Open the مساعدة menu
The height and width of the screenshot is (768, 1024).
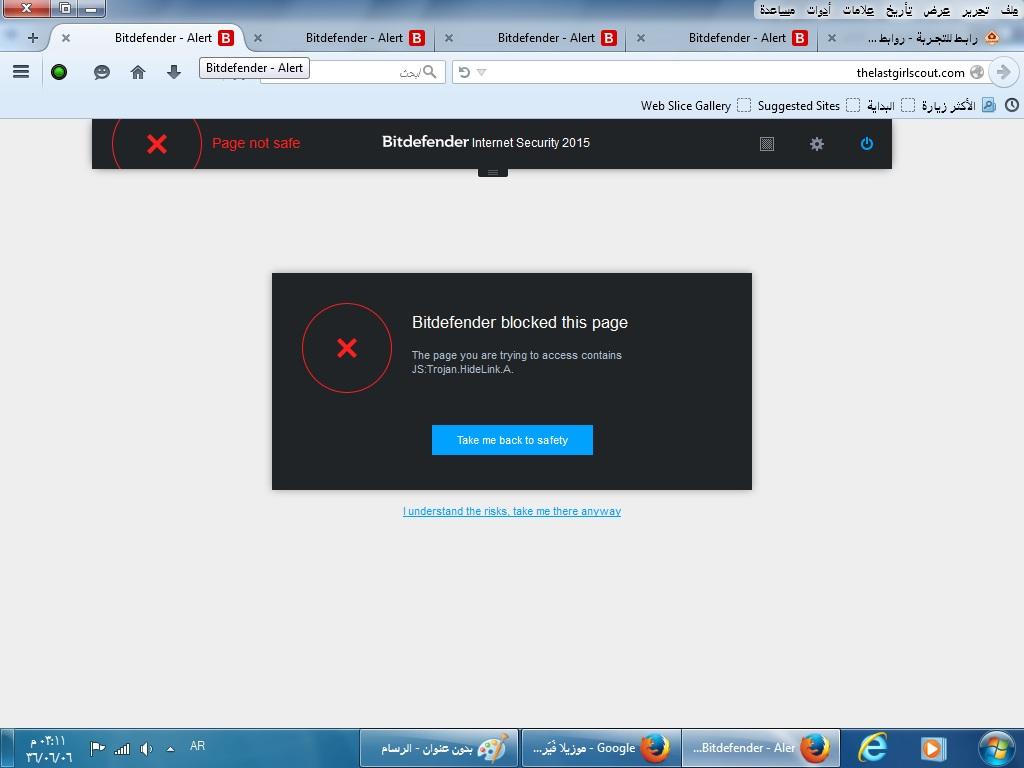click(777, 10)
